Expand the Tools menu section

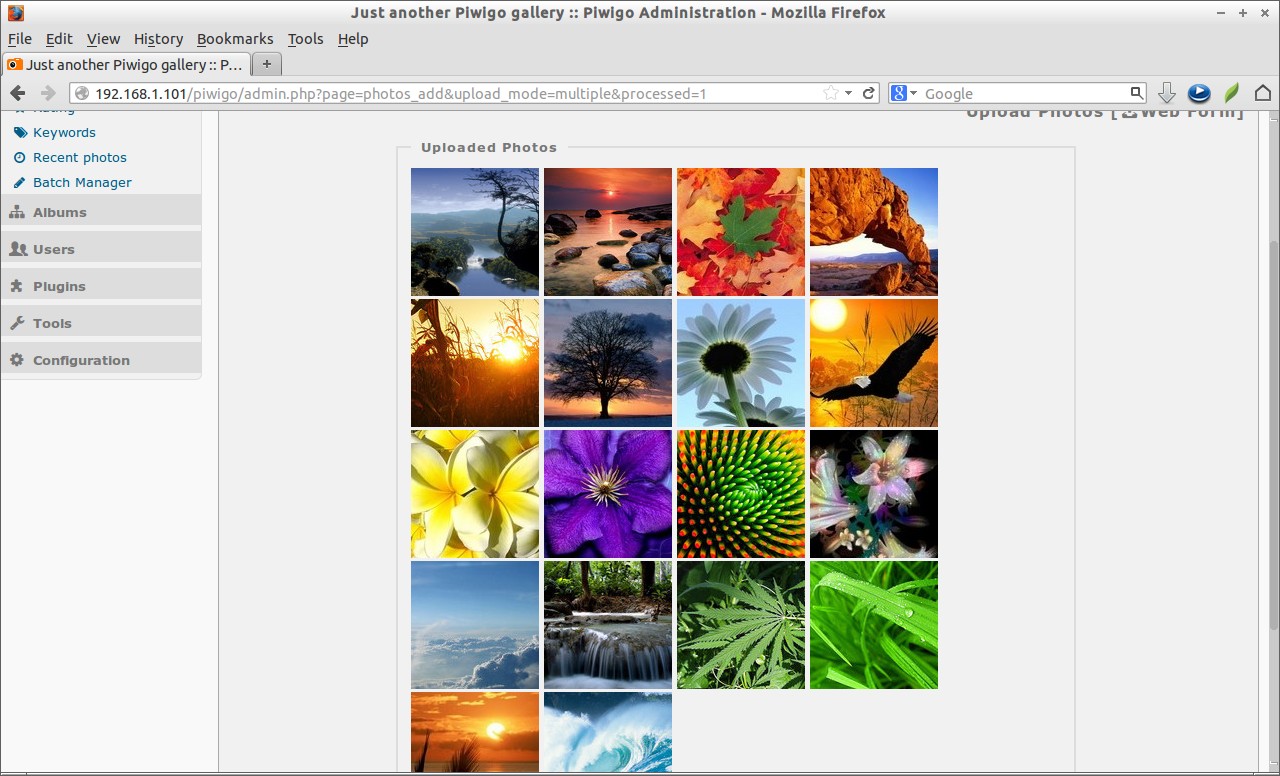(x=101, y=323)
